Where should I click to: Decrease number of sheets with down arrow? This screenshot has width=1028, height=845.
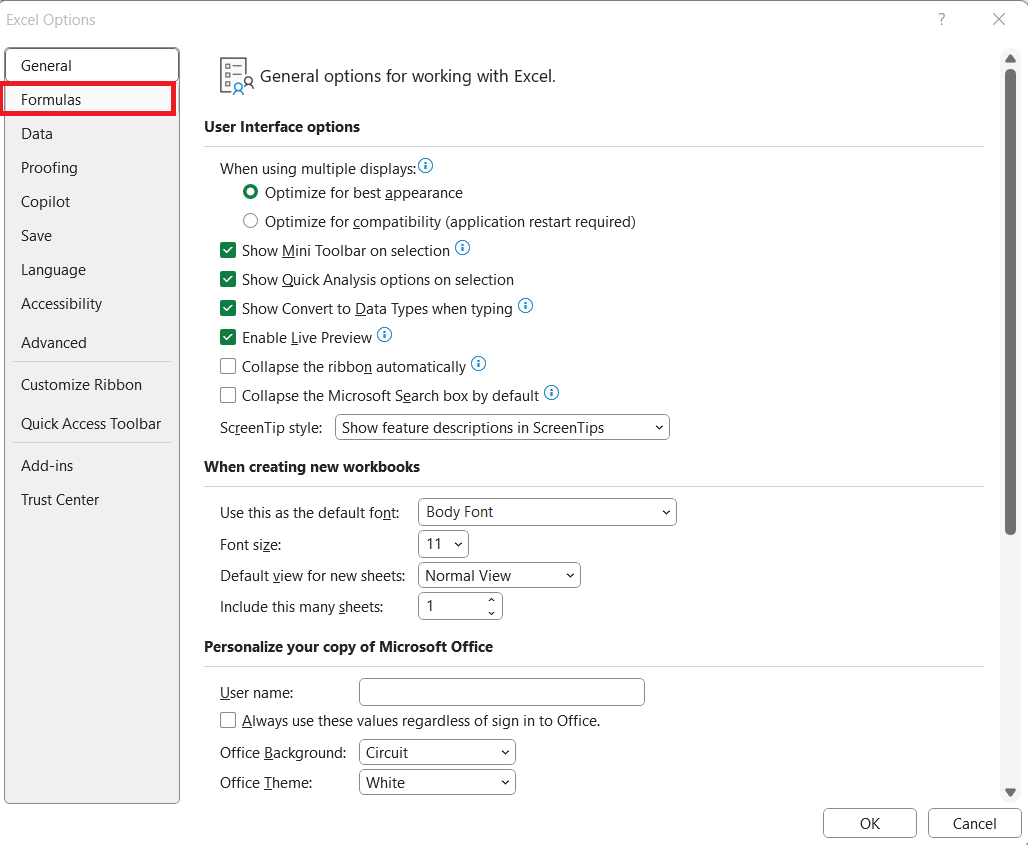491,614
